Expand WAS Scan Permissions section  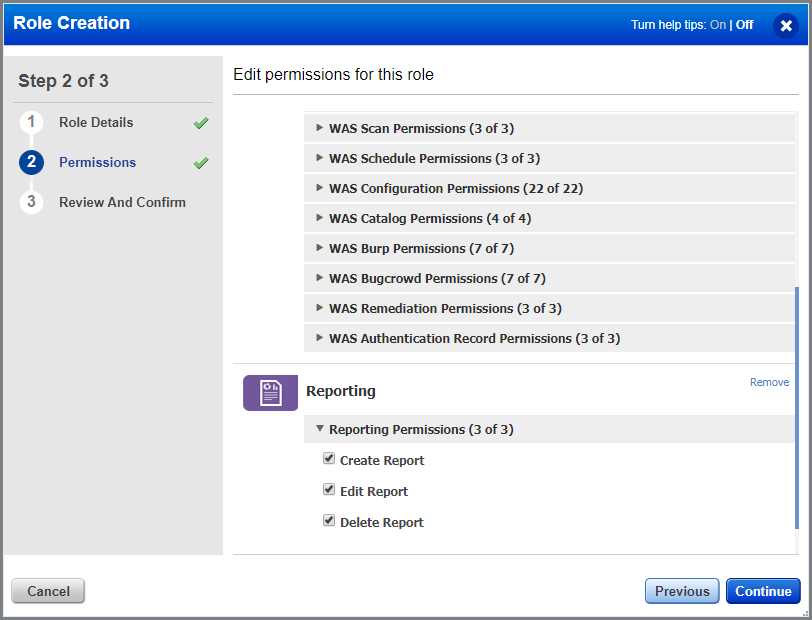point(320,128)
